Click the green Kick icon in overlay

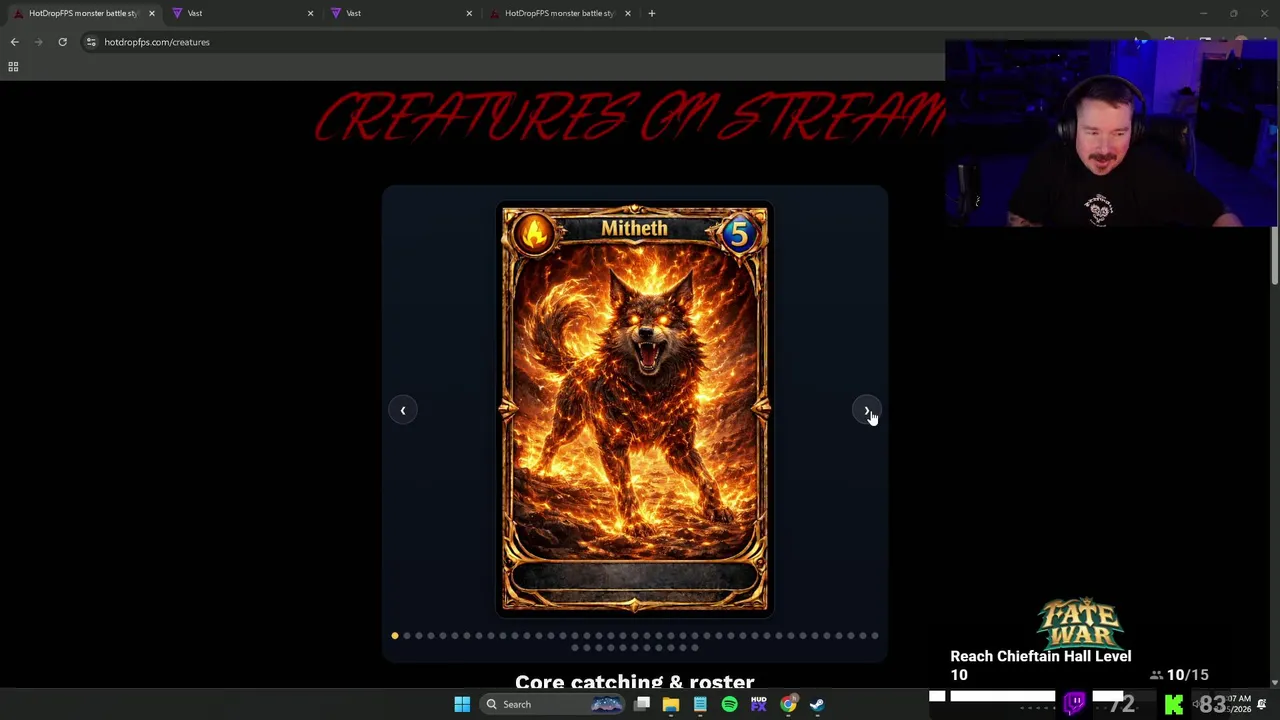click(x=1174, y=705)
